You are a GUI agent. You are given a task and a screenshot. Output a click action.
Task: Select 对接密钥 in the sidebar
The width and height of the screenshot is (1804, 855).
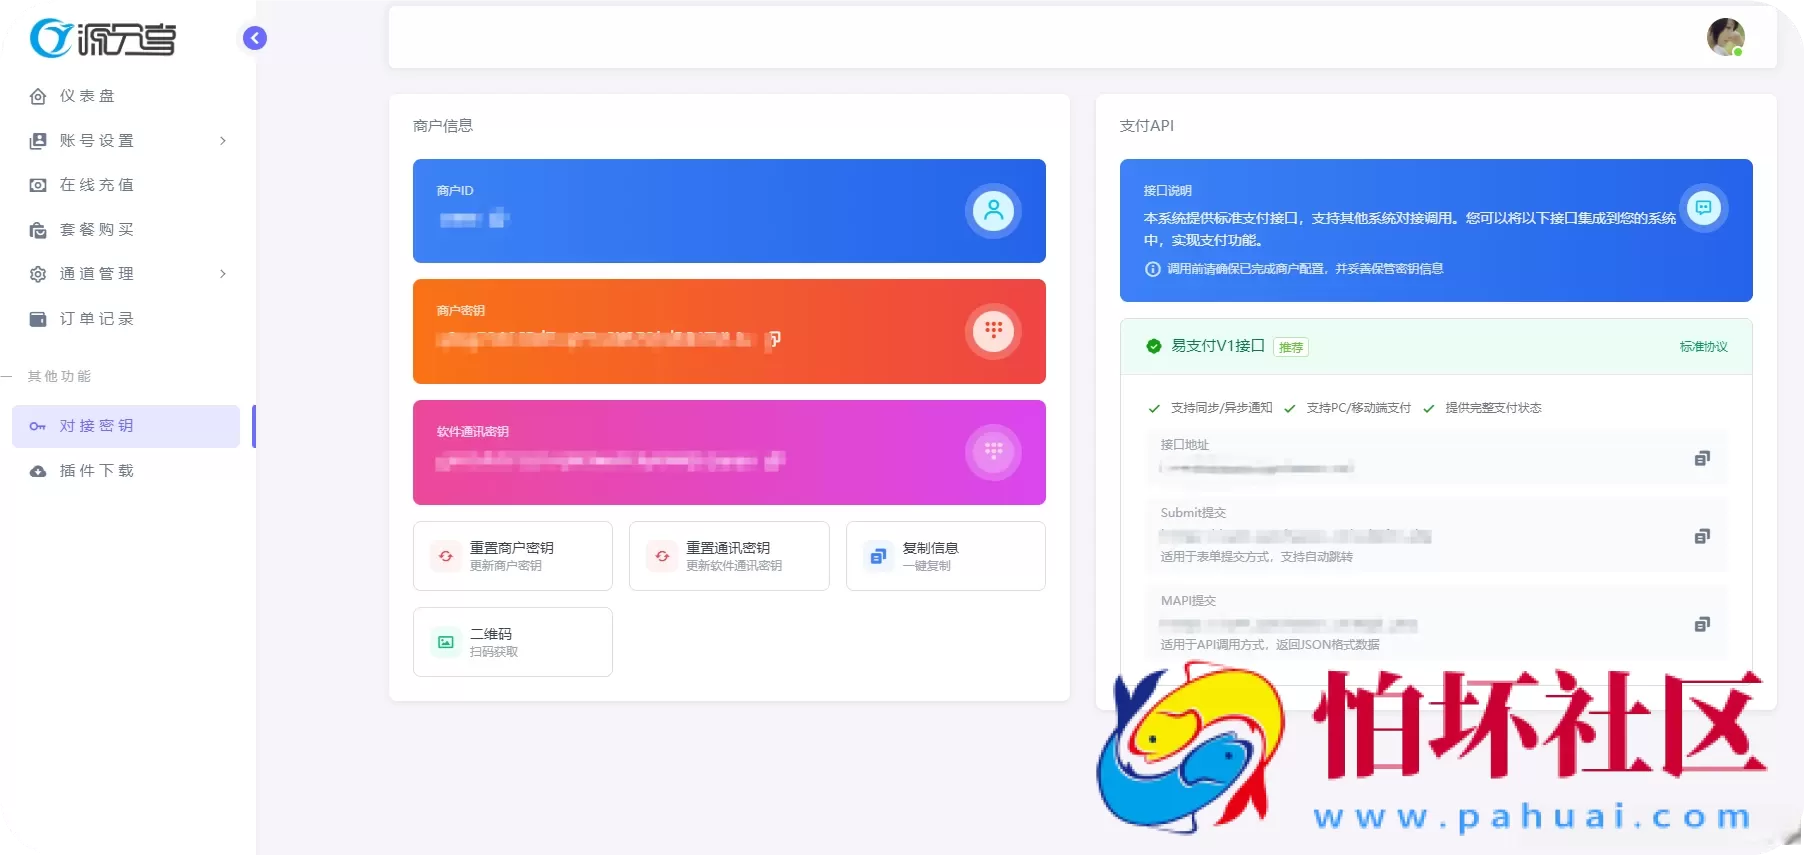click(x=126, y=426)
